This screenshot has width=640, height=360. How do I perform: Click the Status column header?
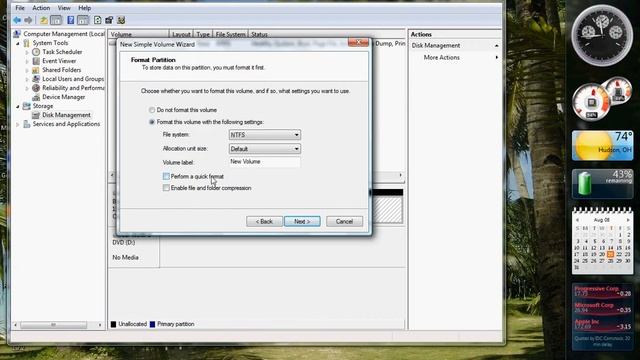click(327, 34)
